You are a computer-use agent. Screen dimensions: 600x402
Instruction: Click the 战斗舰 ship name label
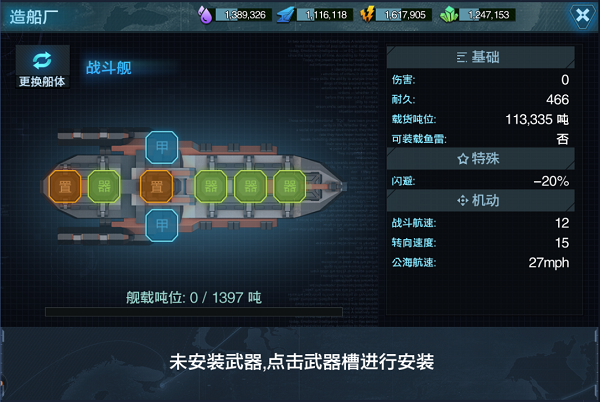click(109, 68)
